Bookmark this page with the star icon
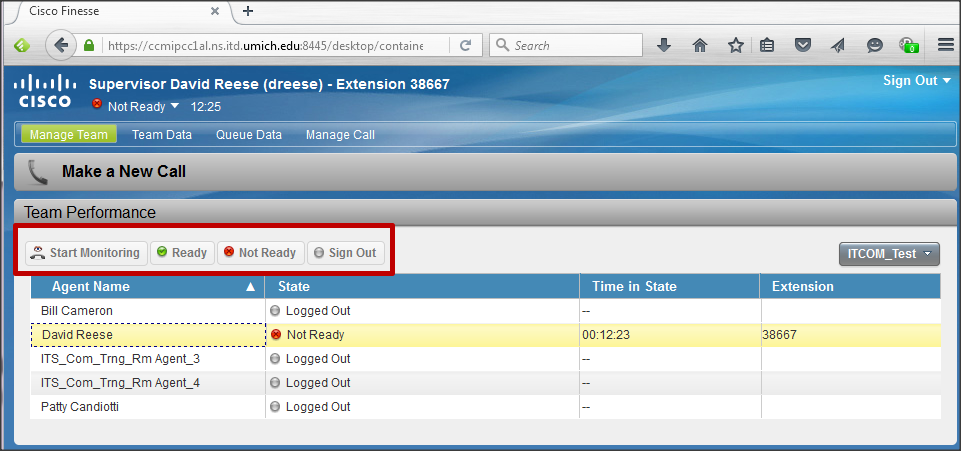The height and width of the screenshot is (451, 961). [x=735, y=45]
